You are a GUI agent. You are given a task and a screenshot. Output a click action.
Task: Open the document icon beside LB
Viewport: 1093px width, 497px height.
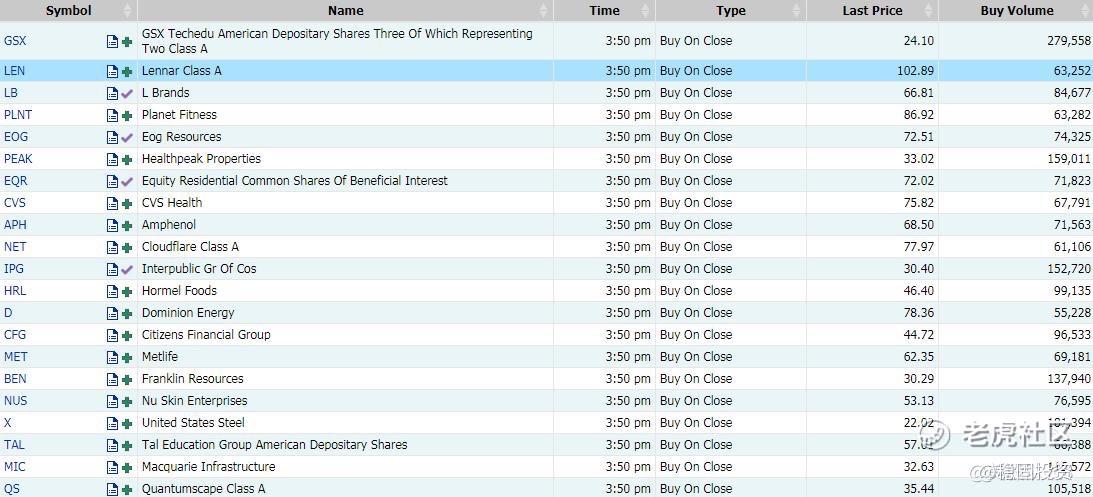pyautogui.click(x=112, y=93)
